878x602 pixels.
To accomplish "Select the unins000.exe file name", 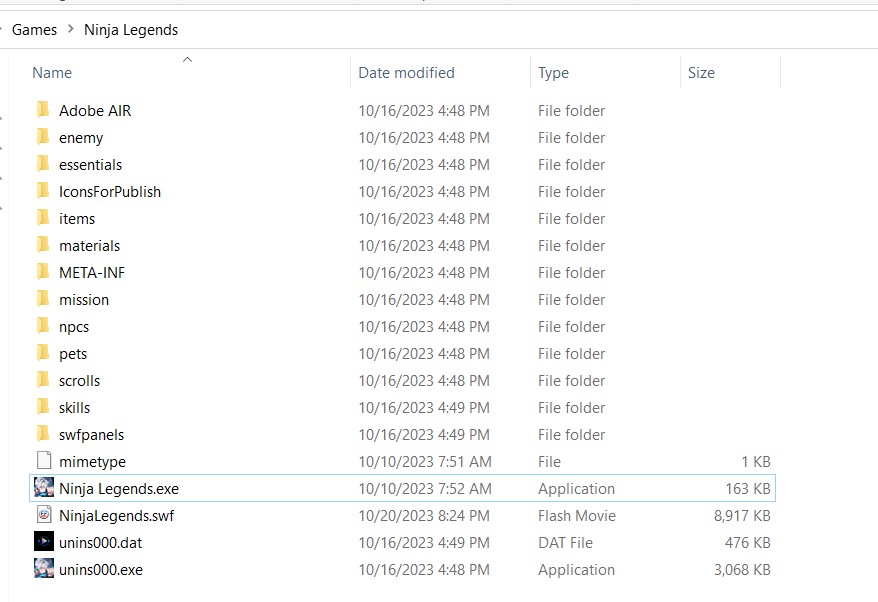I will click(101, 570).
